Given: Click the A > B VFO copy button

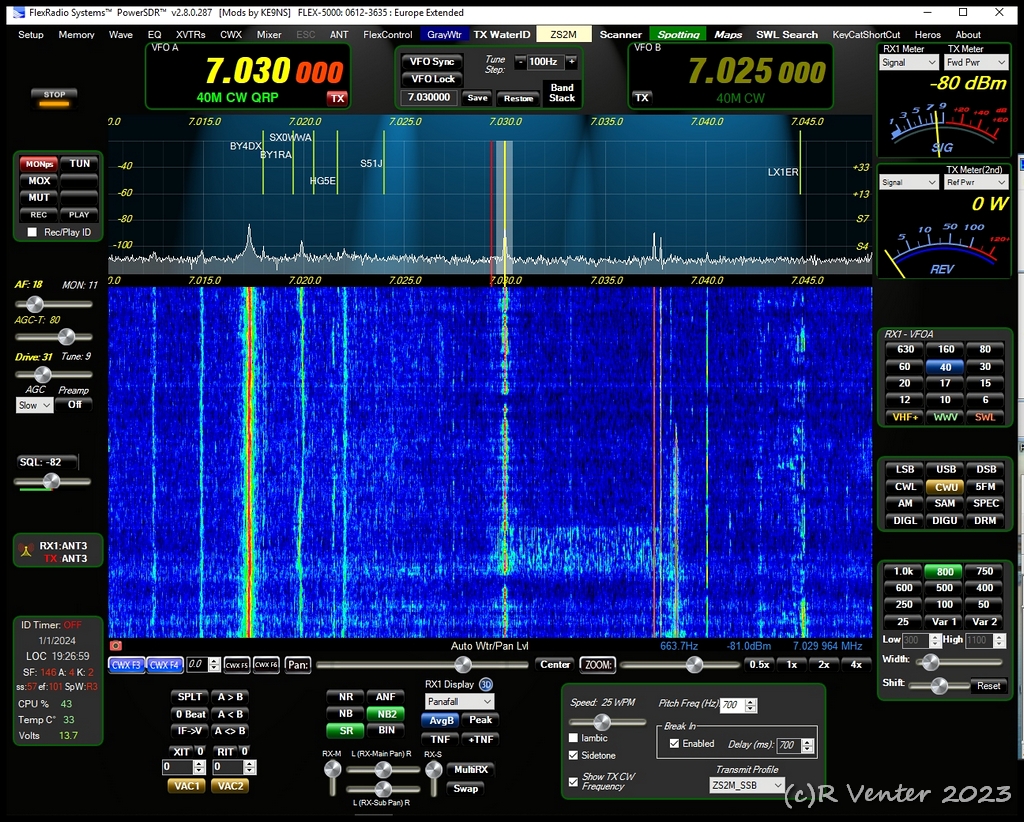Looking at the screenshot, I should [x=230, y=697].
